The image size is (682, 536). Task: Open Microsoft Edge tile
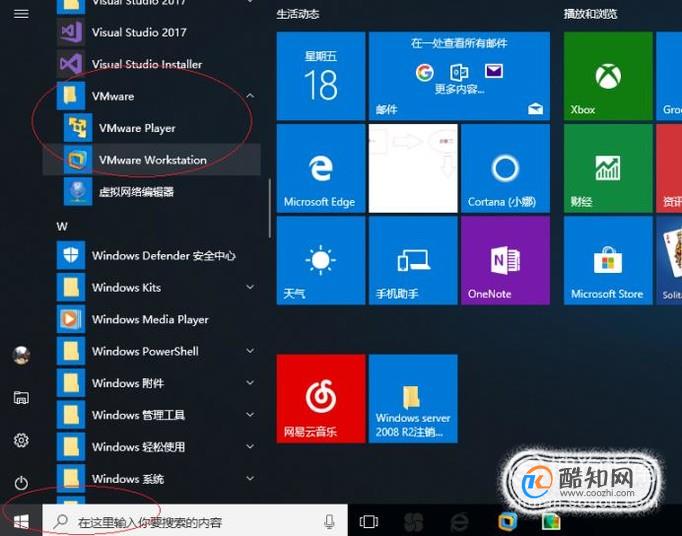point(321,168)
